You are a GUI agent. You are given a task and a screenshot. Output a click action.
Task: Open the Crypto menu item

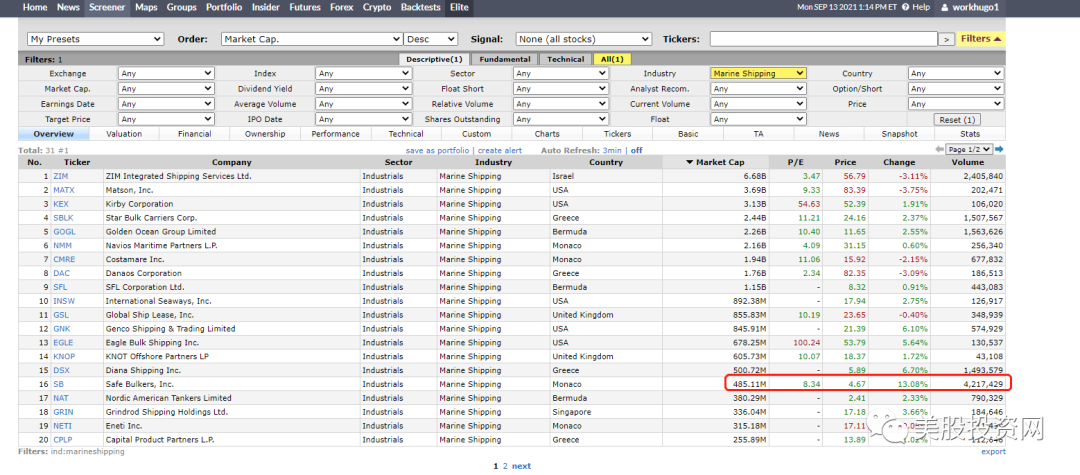(x=377, y=8)
